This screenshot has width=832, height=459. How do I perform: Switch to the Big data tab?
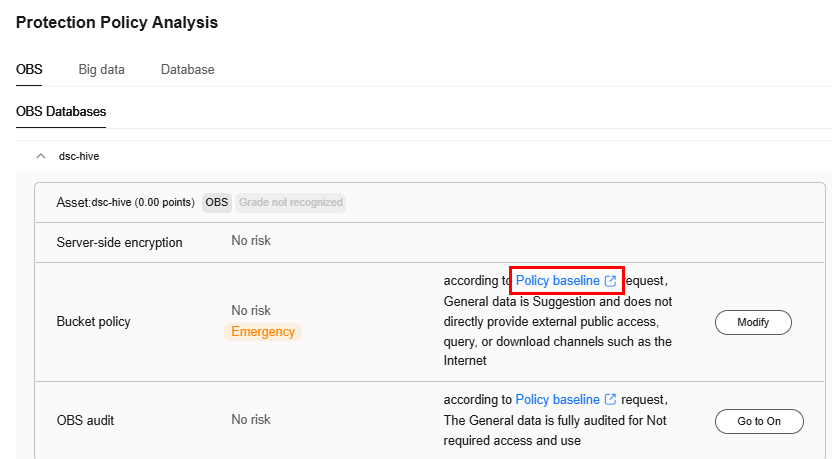pos(101,70)
